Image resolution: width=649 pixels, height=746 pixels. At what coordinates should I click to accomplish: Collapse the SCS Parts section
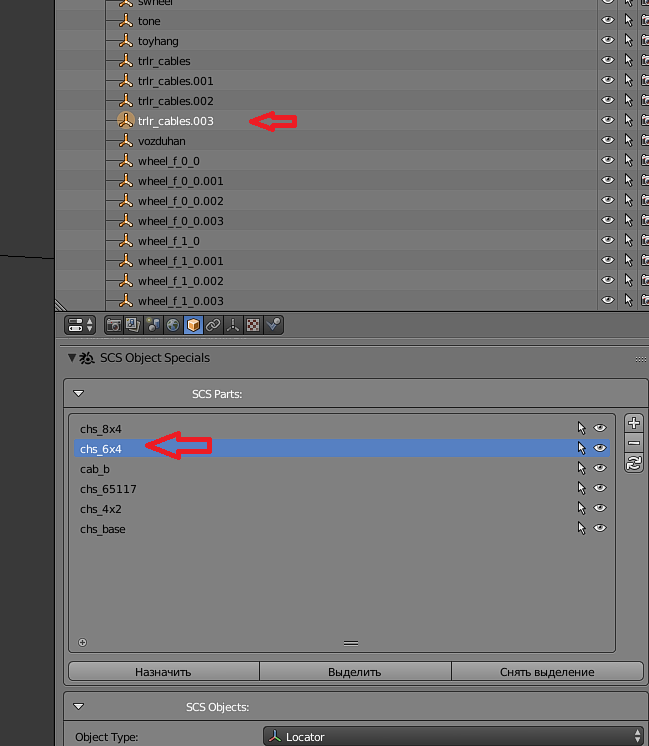click(79, 393)
